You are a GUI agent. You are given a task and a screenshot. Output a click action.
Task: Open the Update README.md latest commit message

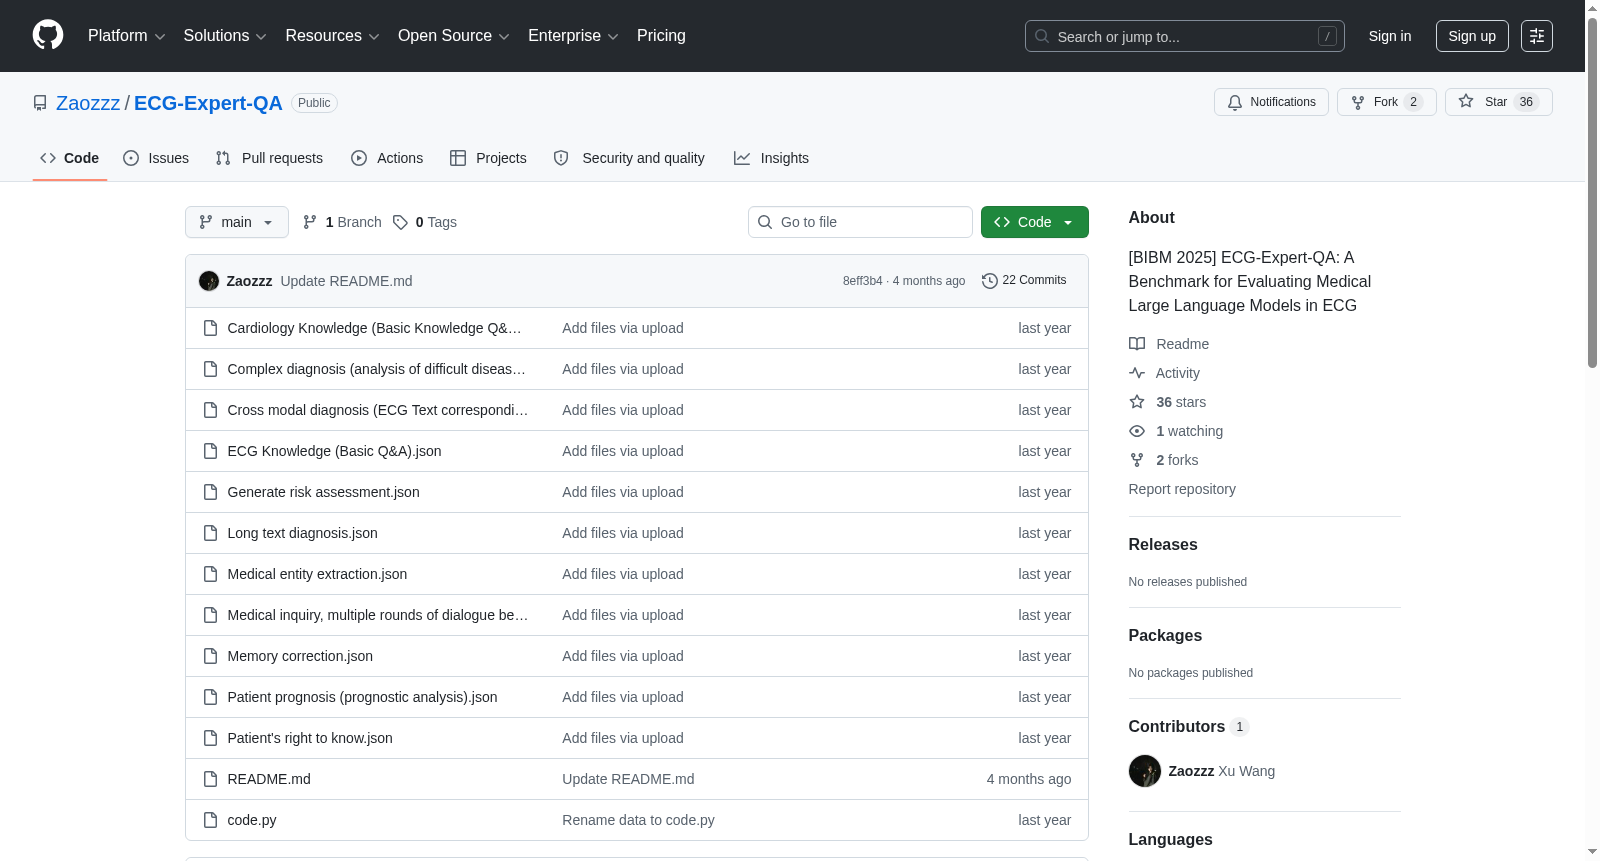coord(346,281)
